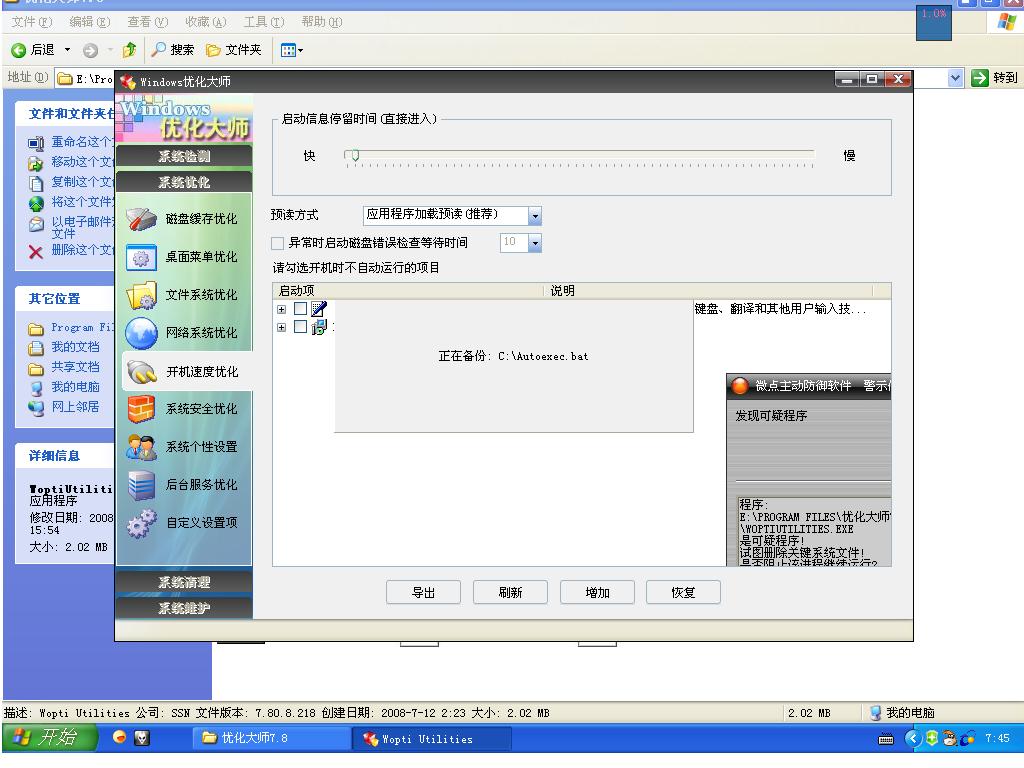This screenshot has height=768, width=1024.
Task: Open 网上邻居 link in Explorer sidebar
Action: pyautogui.click(x=76, y=407)
